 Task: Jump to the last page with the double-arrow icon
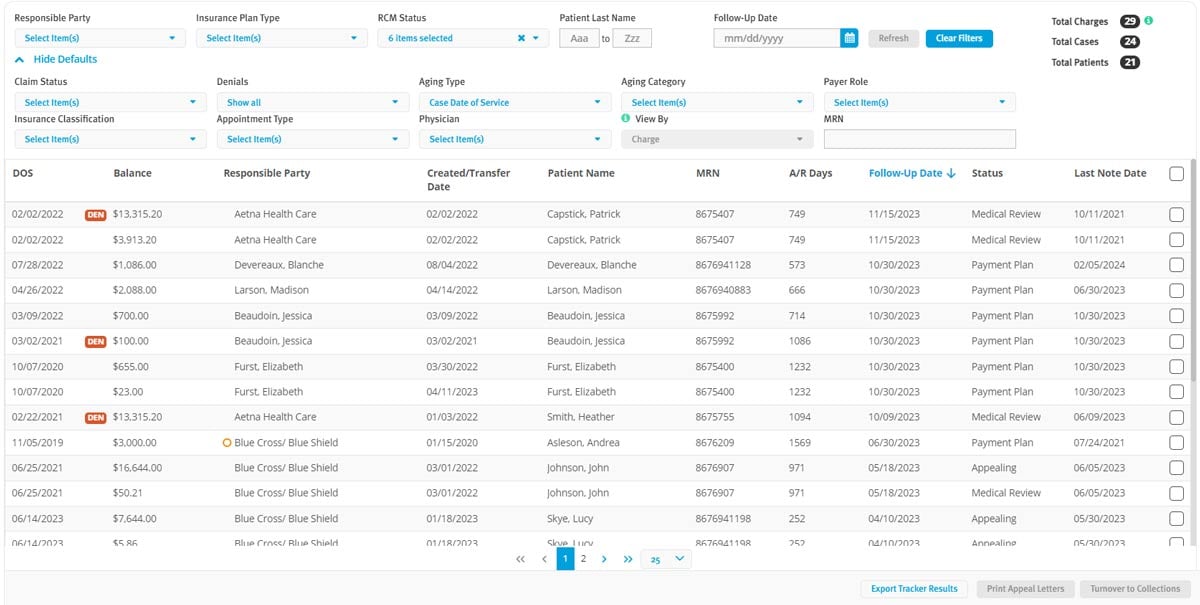[628, 559]
